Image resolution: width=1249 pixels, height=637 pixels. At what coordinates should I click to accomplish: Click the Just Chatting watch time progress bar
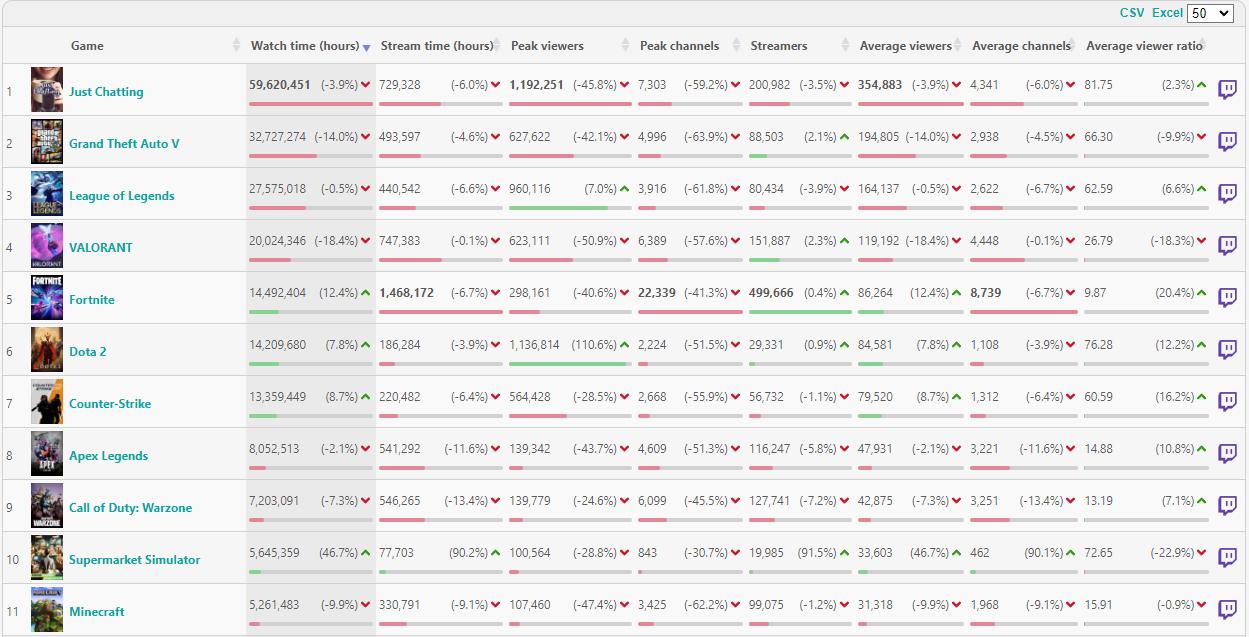point(310,103)
